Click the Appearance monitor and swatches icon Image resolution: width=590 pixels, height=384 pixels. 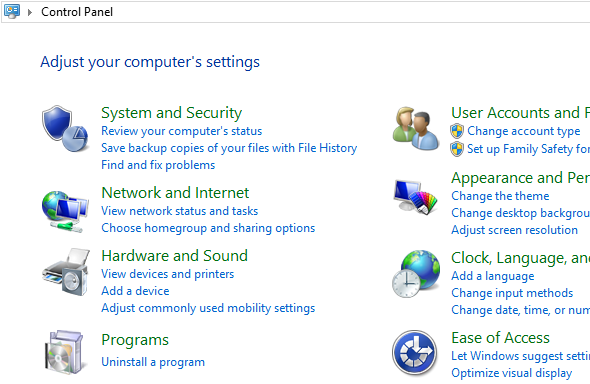point(416,197)
